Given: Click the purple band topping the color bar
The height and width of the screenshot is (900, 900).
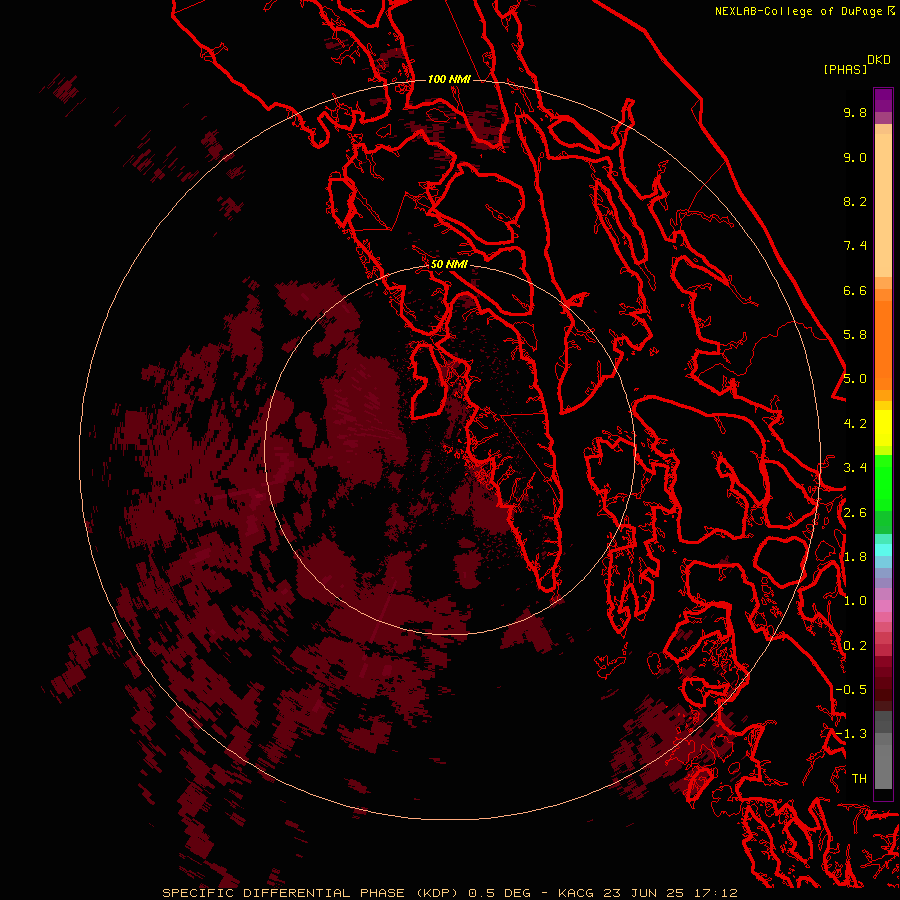Looking at the screenshot, I should tap(883, 100).
